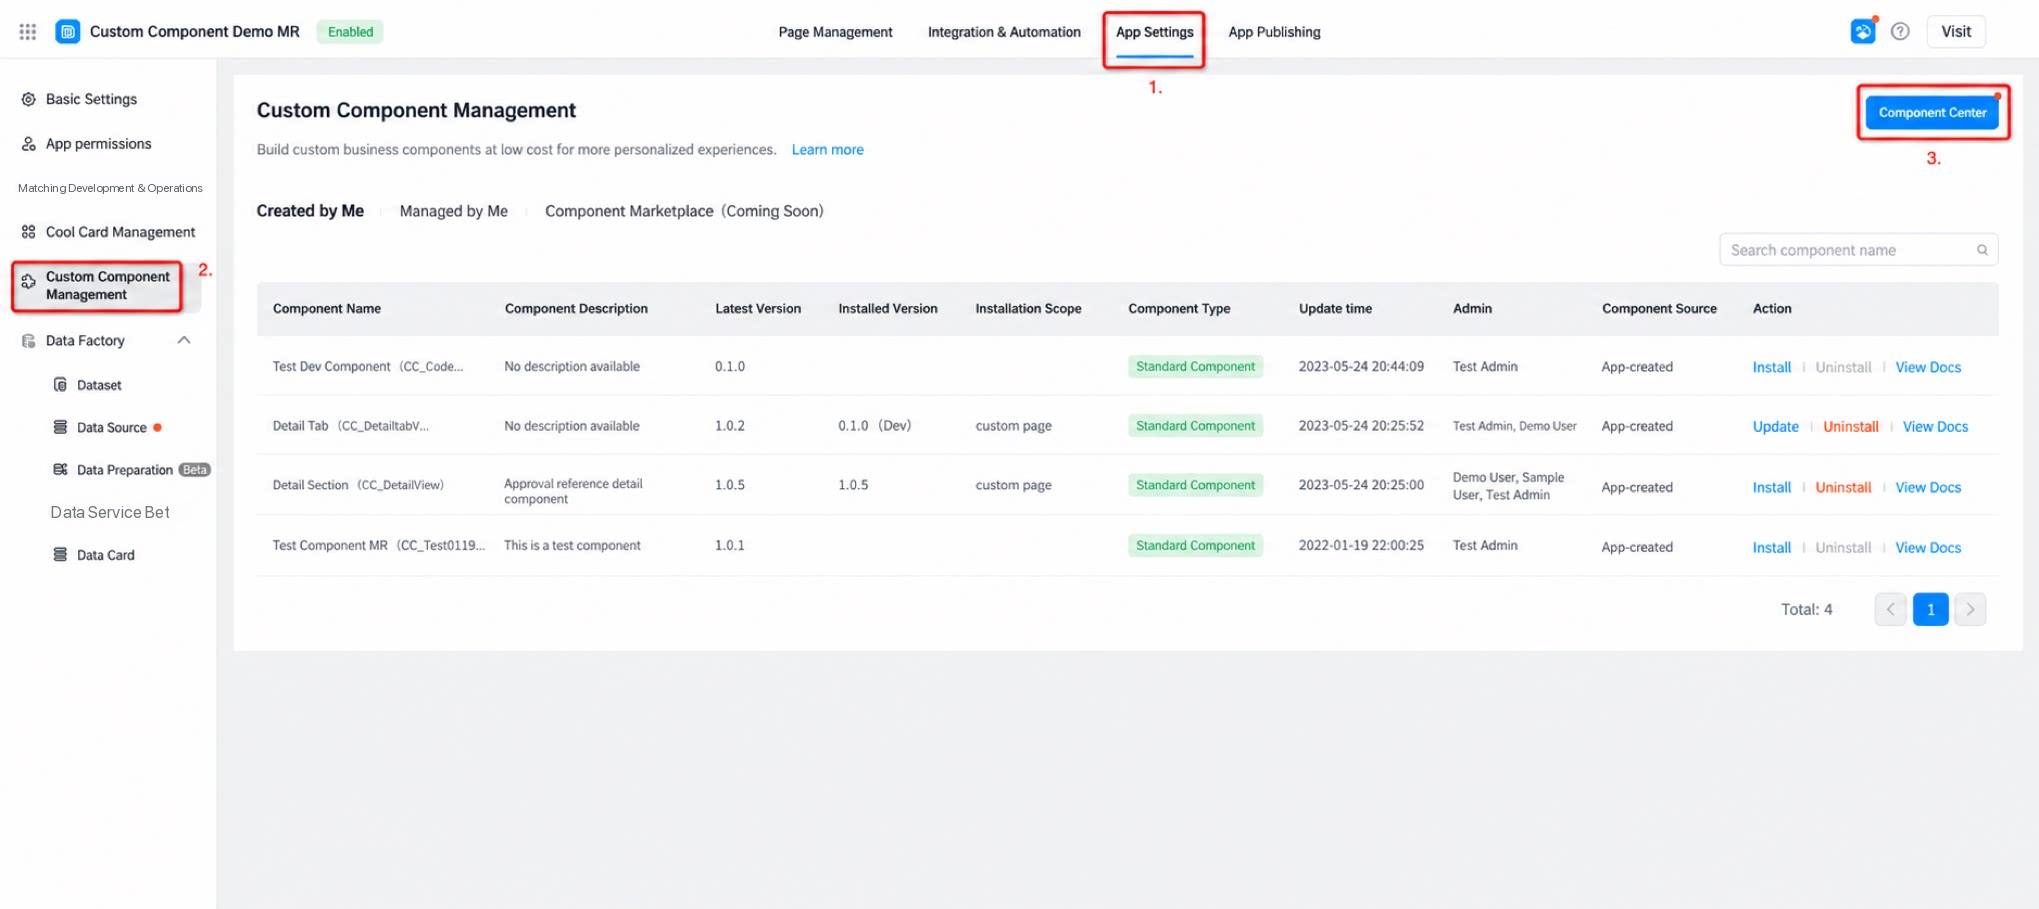Viewport: 2039px width, 909px height.
Task: Open the Page Management tab
Action: (835, 32)
